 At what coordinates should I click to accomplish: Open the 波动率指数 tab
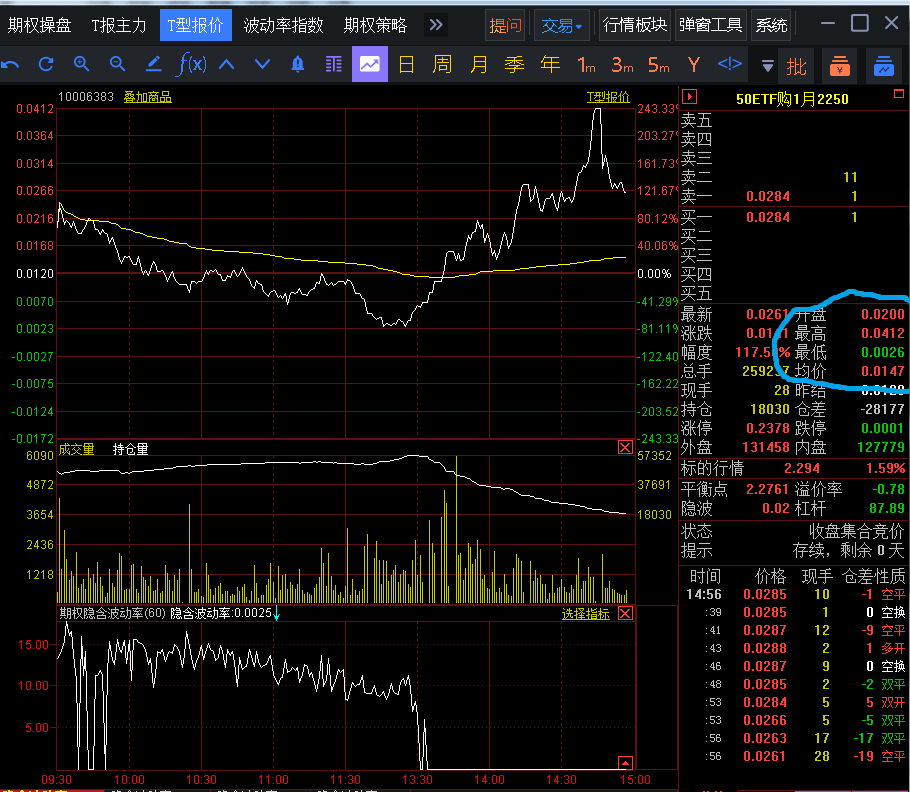pos(283,25)
